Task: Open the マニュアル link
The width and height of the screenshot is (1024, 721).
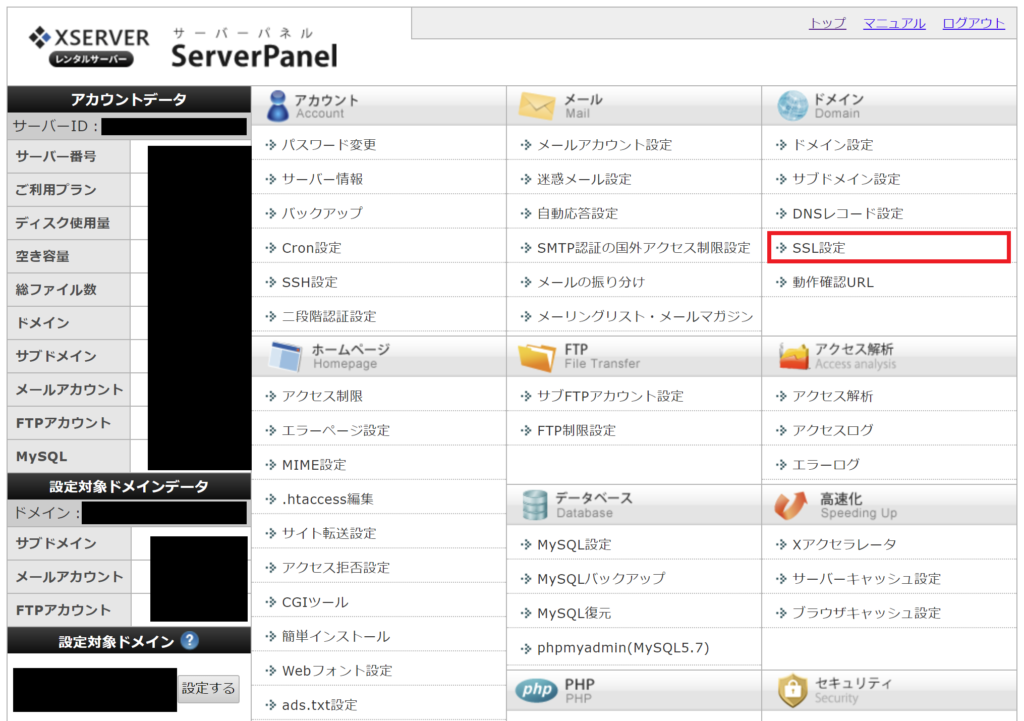Action: (894, 24)
